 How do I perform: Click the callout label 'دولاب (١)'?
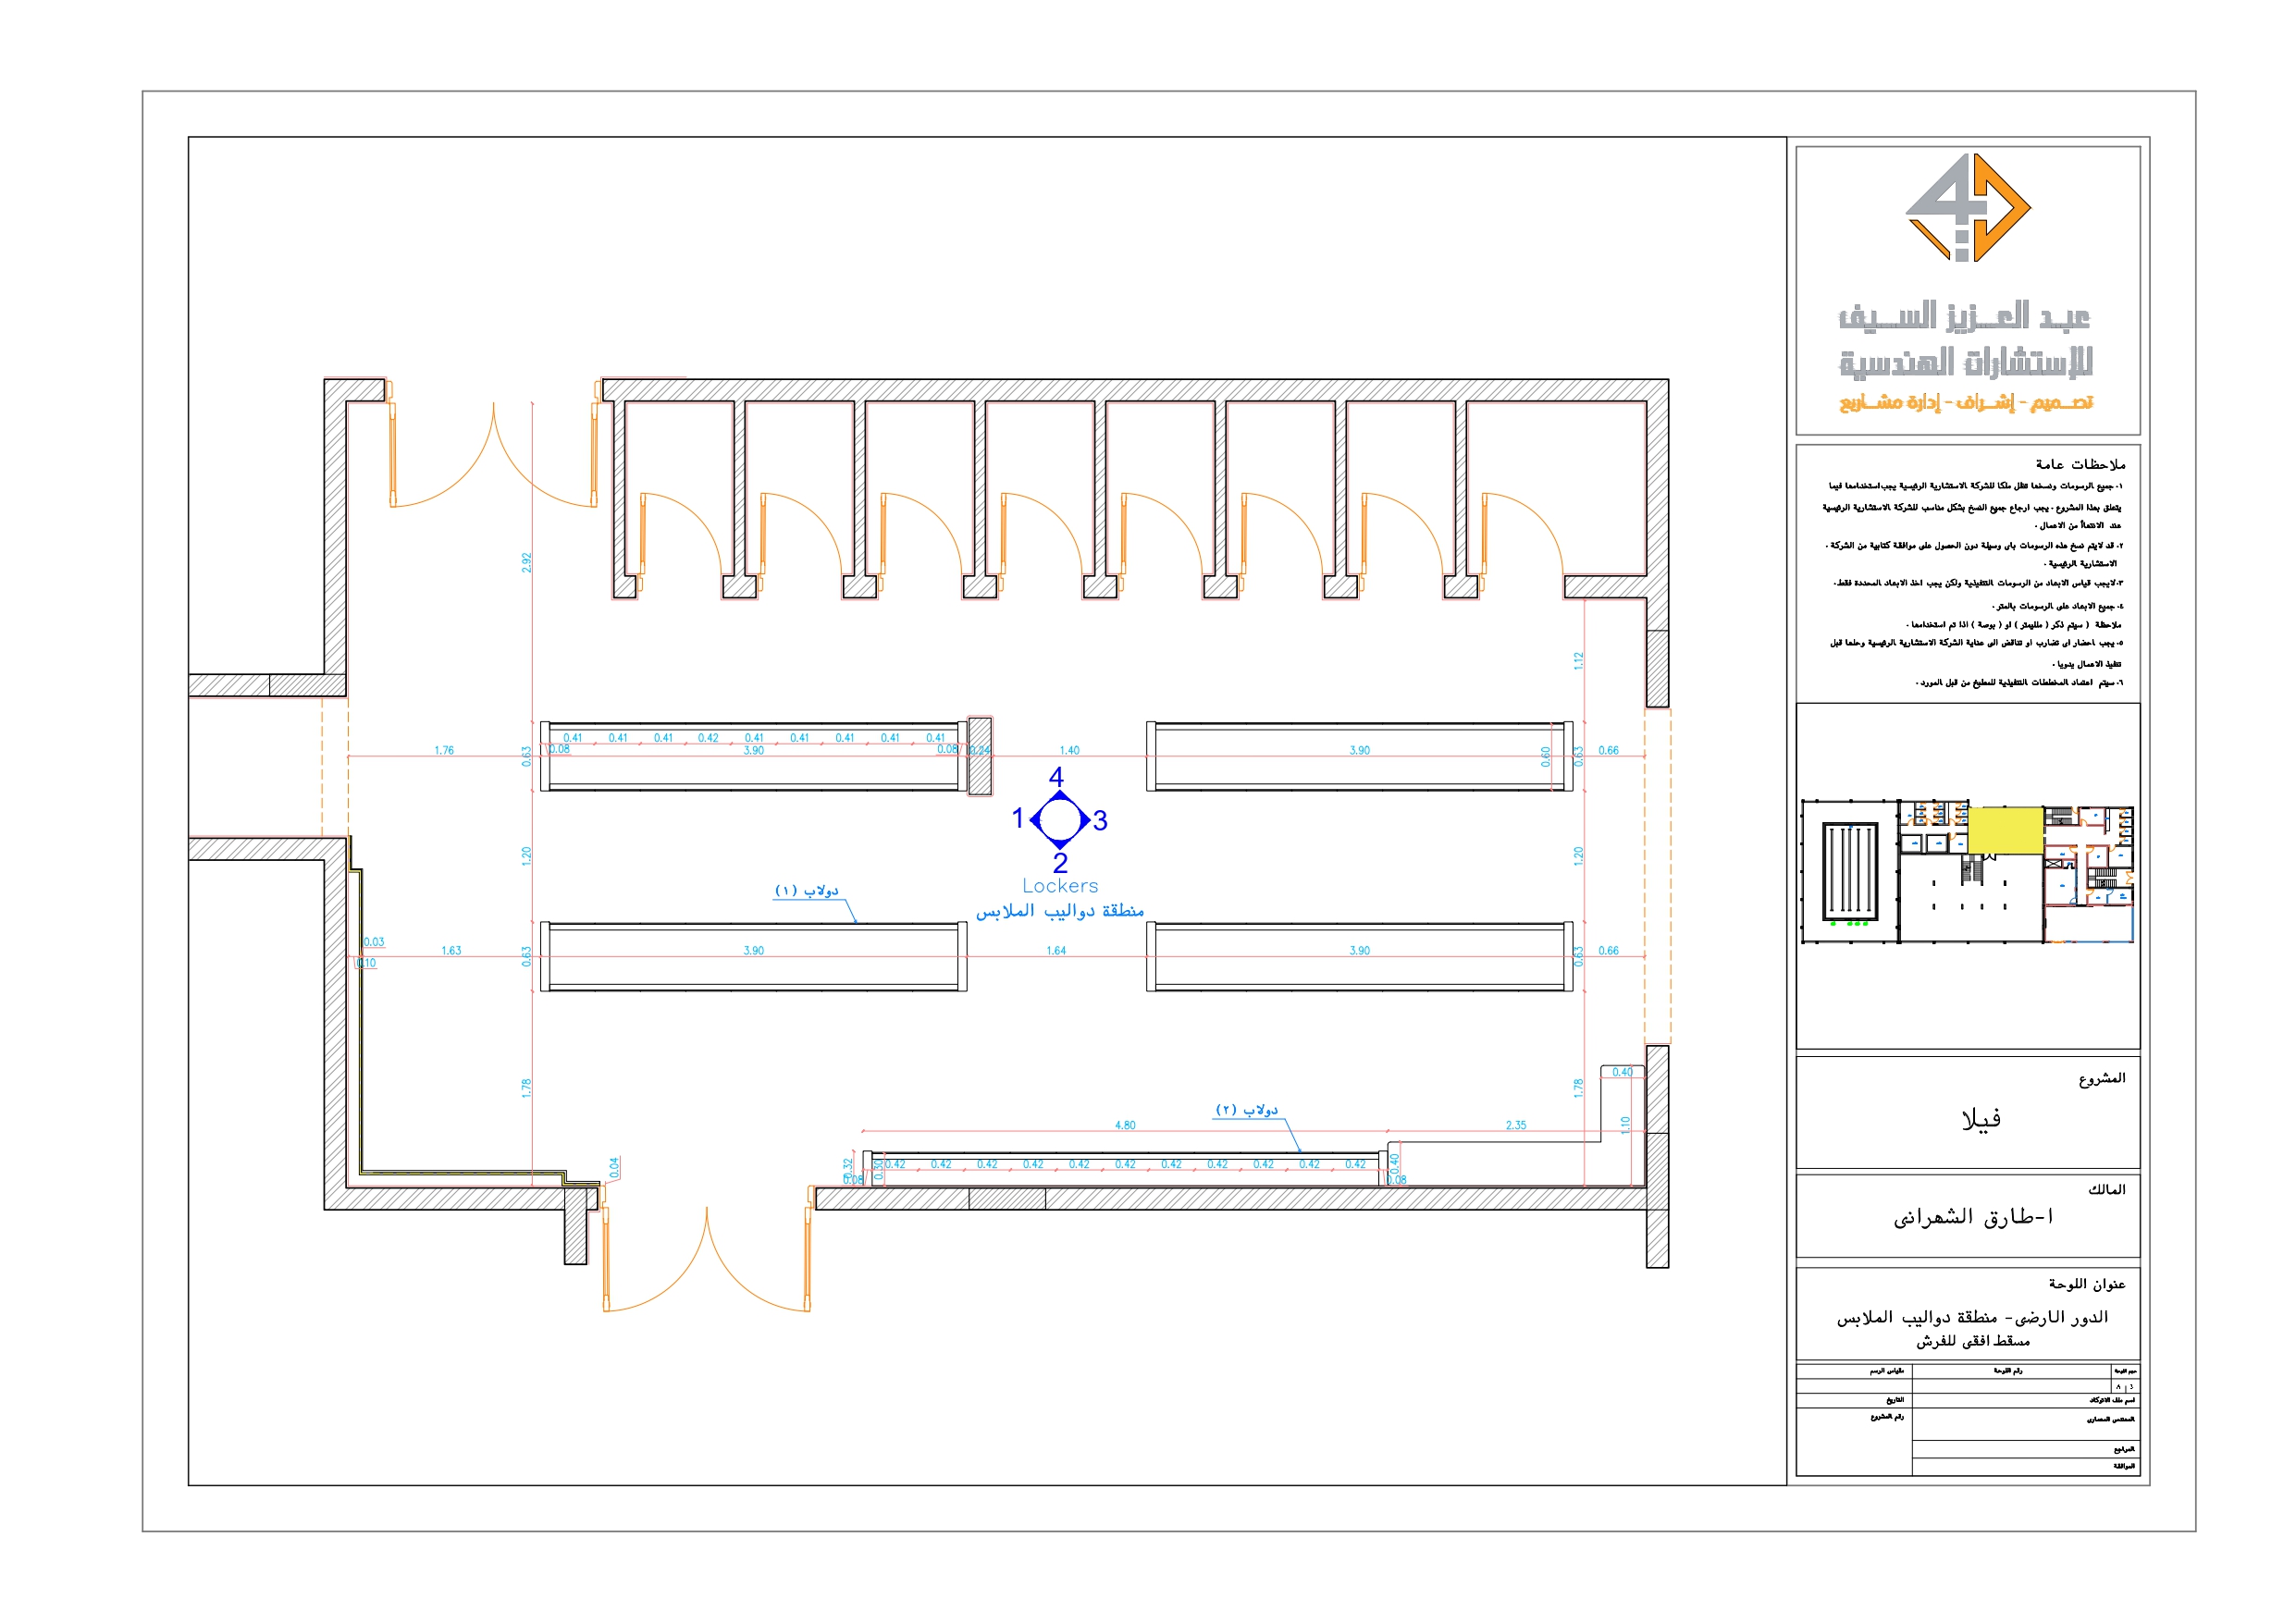[806, 890]
